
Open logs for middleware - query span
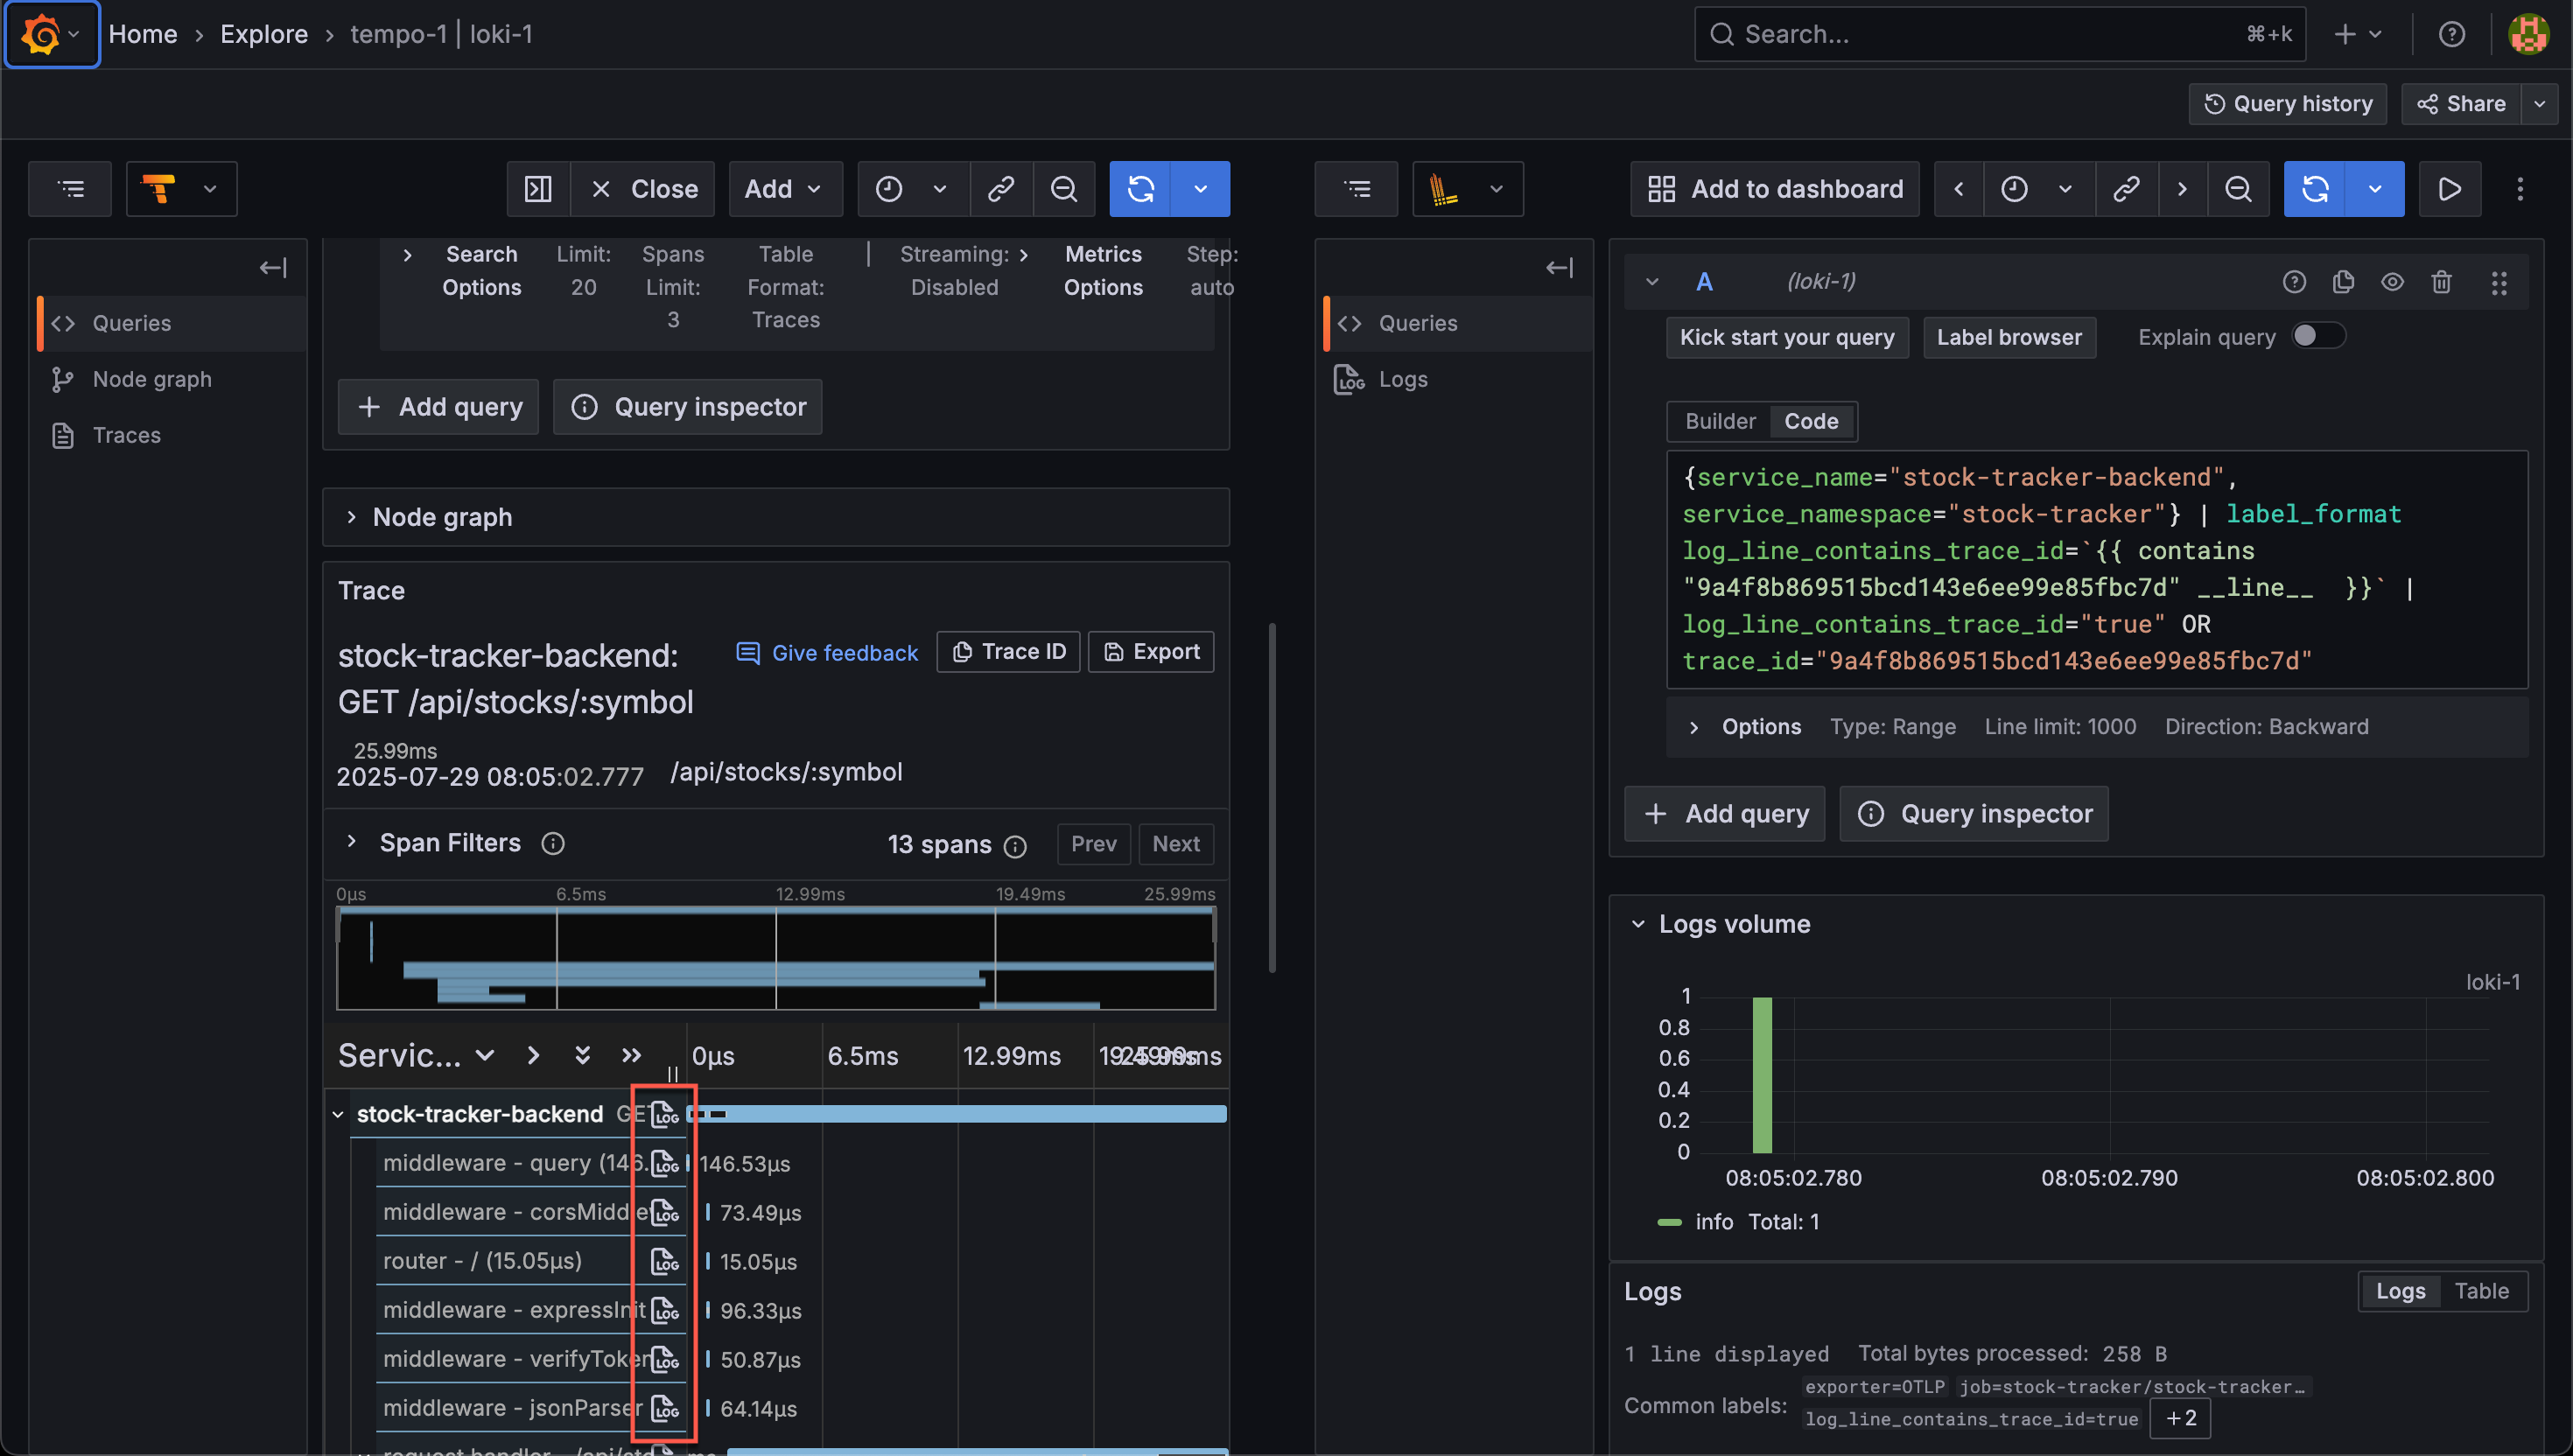pos(665,1163)
